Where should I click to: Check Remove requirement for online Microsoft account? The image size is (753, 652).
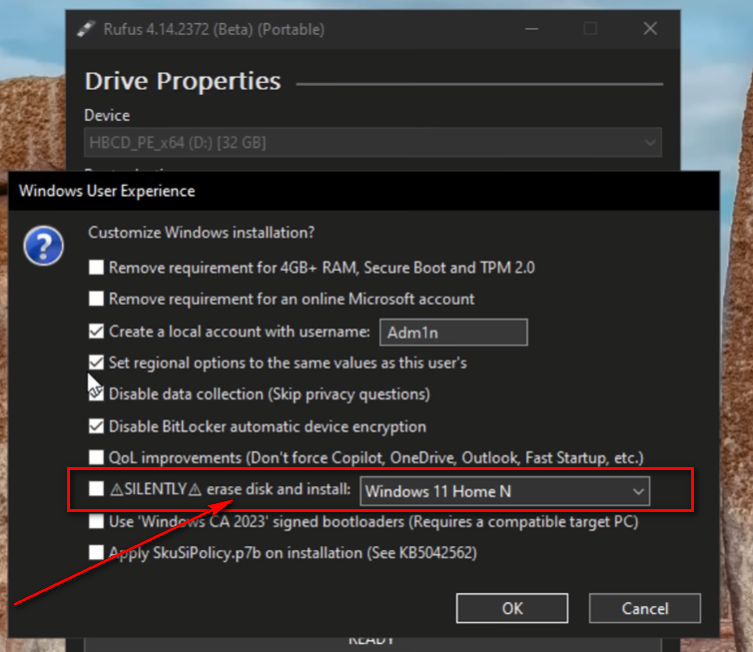(96, 299)
